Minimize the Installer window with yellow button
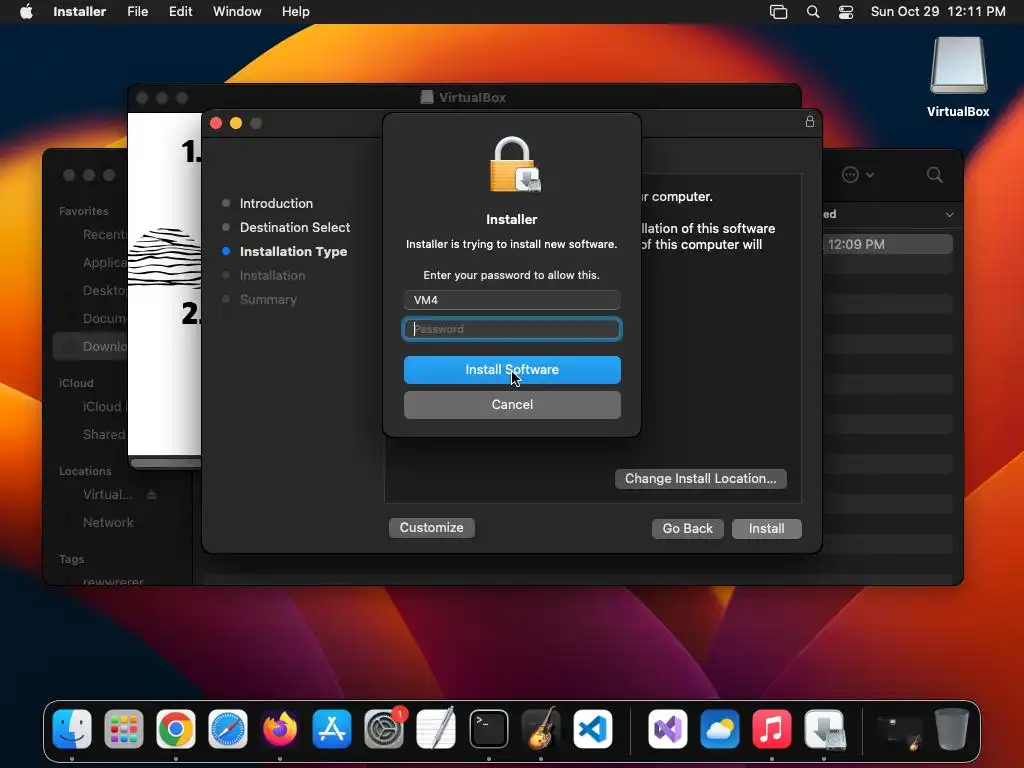The width and height of the screenshot is (1024, 768). [x=236, y=123]
